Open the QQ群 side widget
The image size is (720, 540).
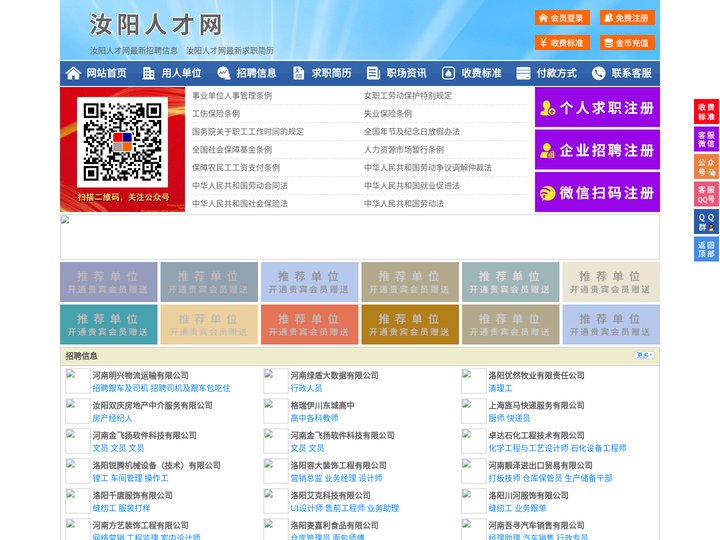tap(706, 222)
